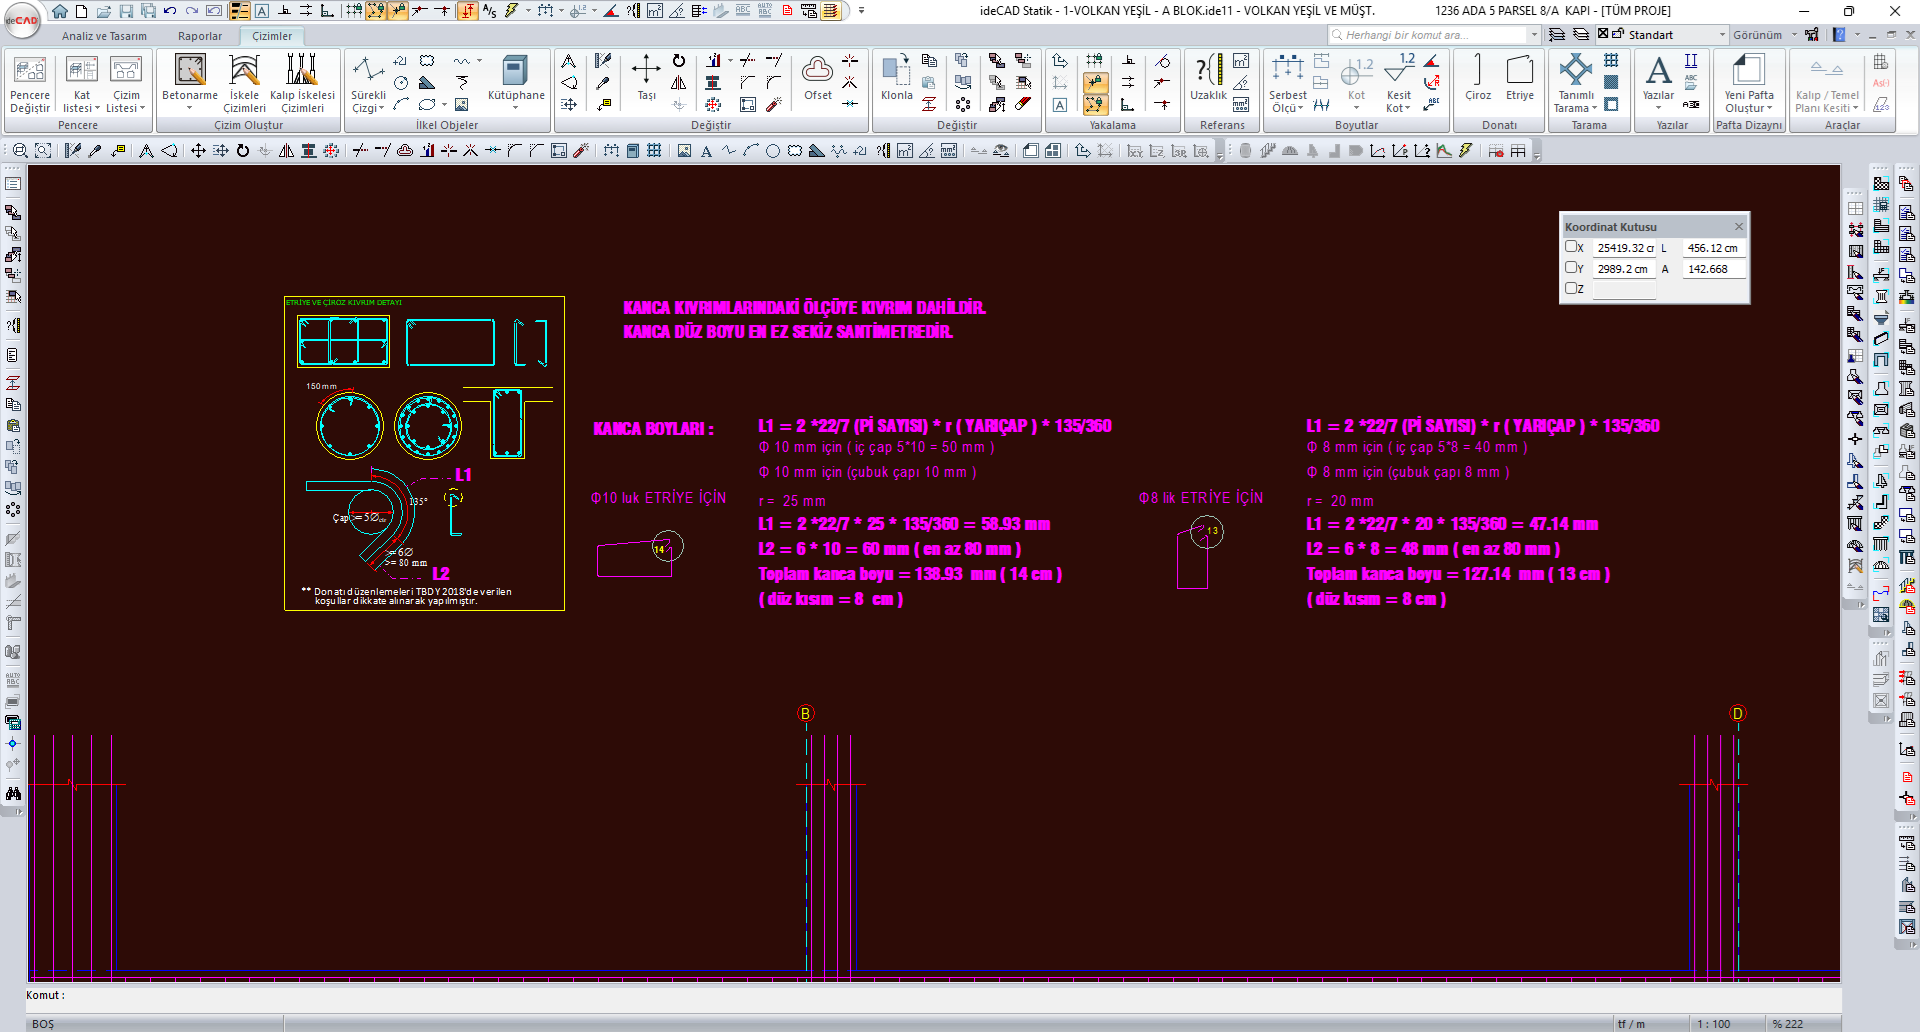Expand the Kütüphane dropdown
Image resolution: width=1920 pixels, height=1032 pixels.
click(x=516, y=108)
